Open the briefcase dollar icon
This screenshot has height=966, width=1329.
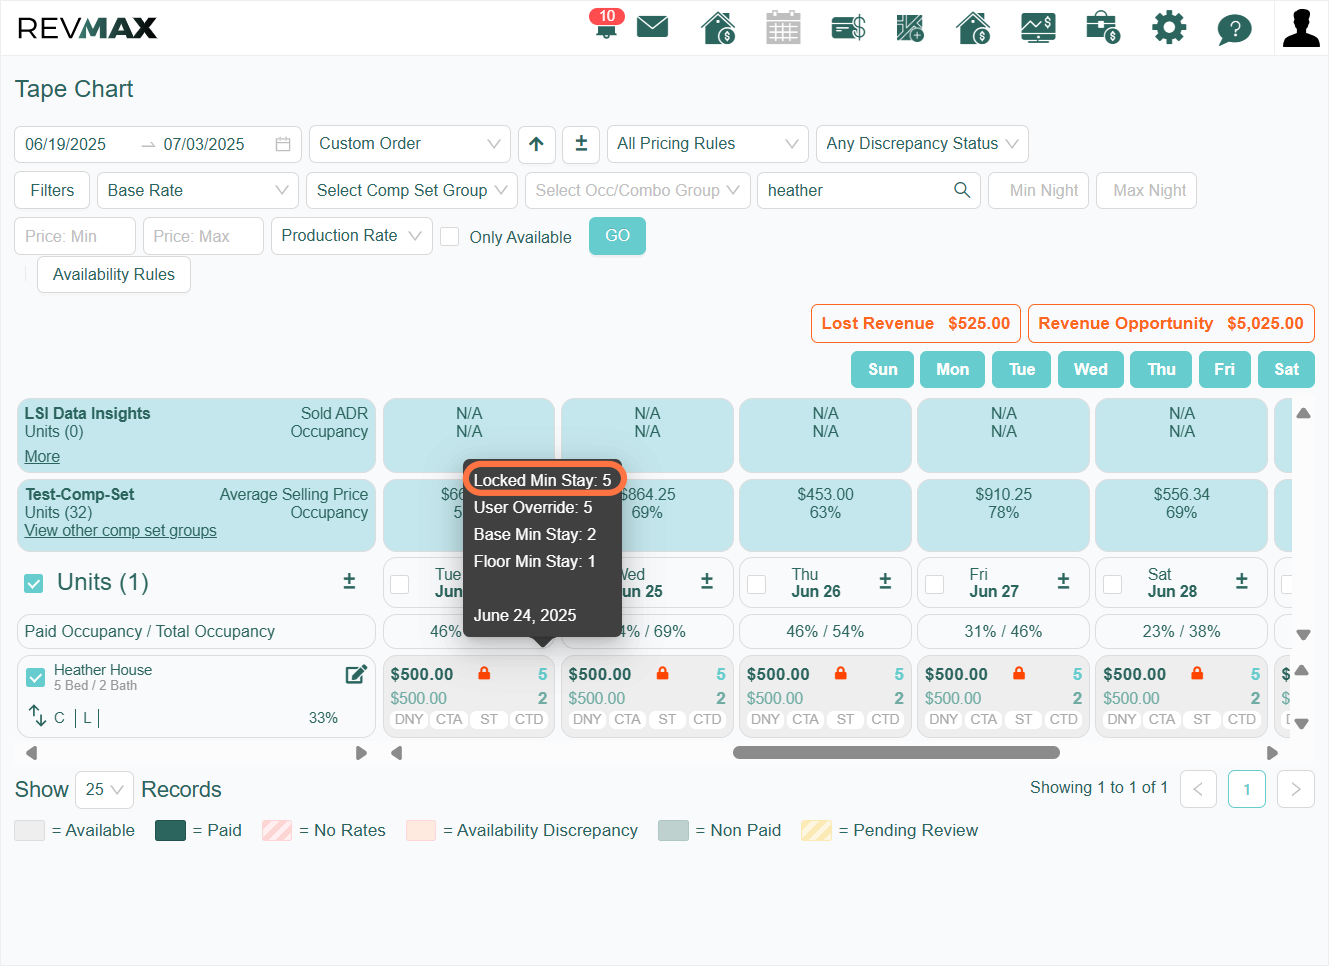pos(1103,27)
